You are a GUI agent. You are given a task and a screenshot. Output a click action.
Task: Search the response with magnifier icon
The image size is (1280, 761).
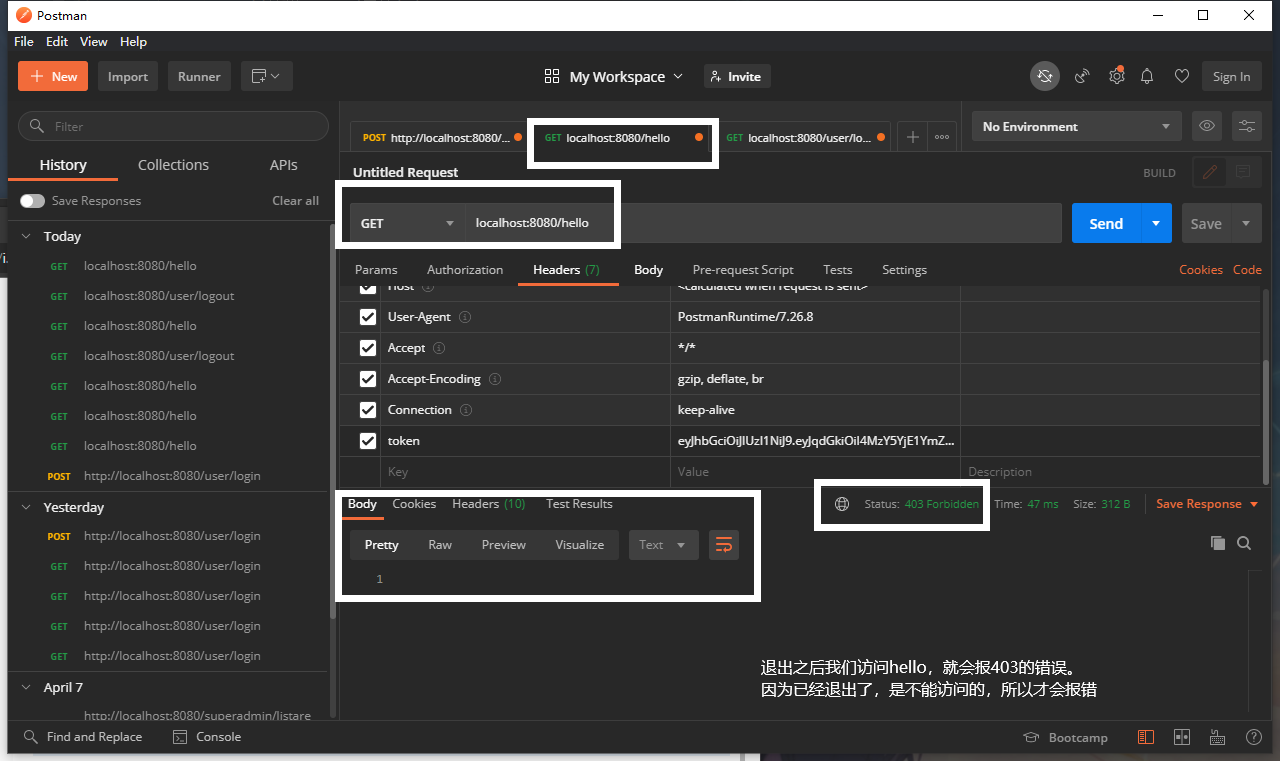(x=1244, y=543)
